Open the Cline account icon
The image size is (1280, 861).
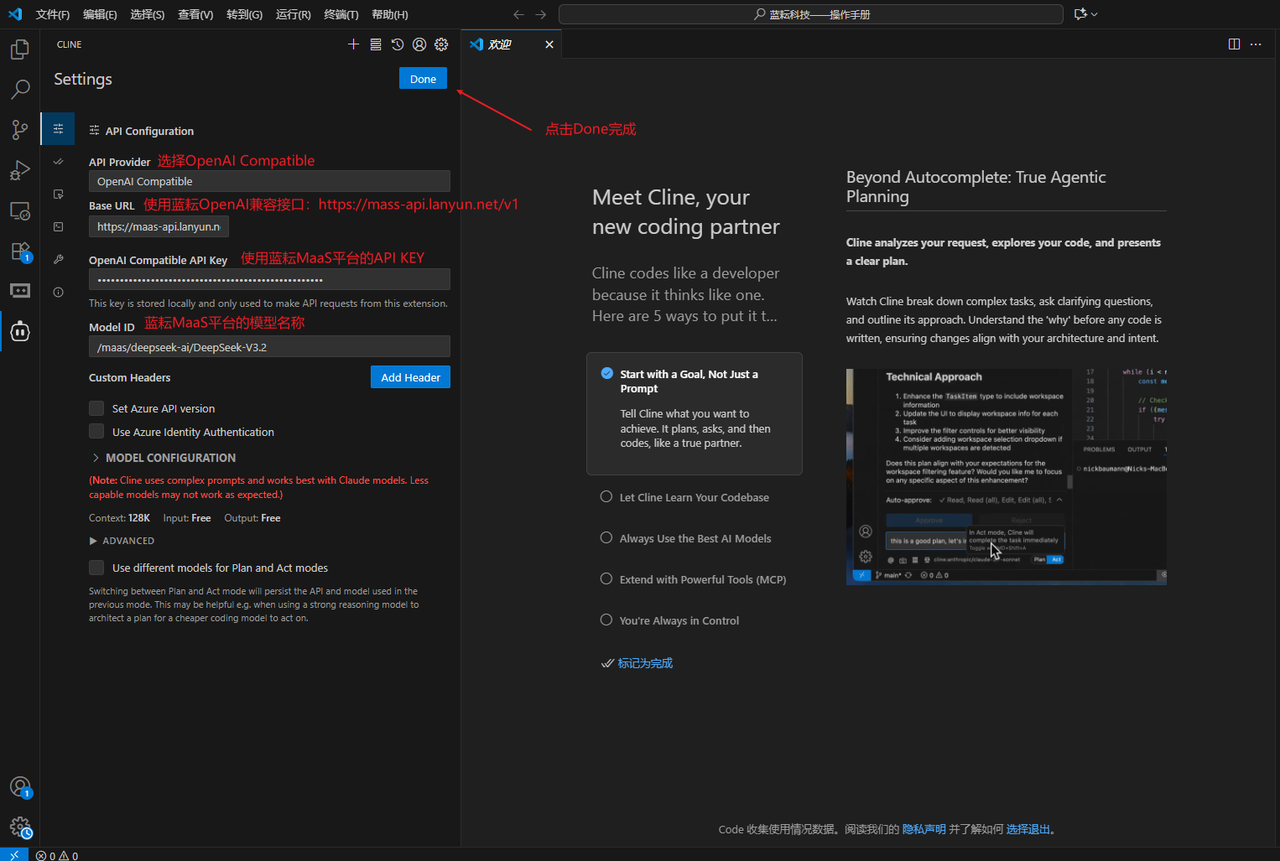click(x=419, y=45)
